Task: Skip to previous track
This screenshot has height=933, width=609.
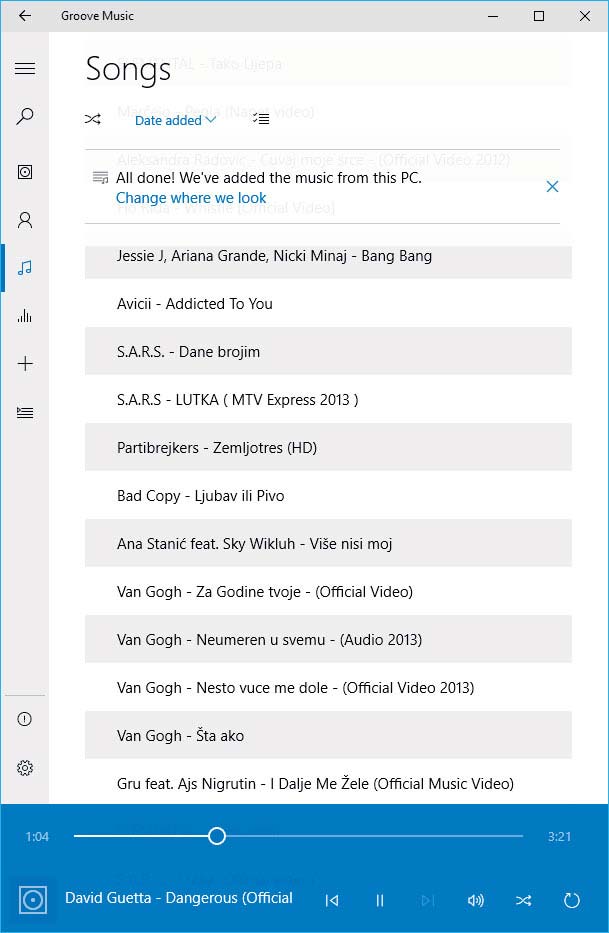Action: [x=332, y=900]
